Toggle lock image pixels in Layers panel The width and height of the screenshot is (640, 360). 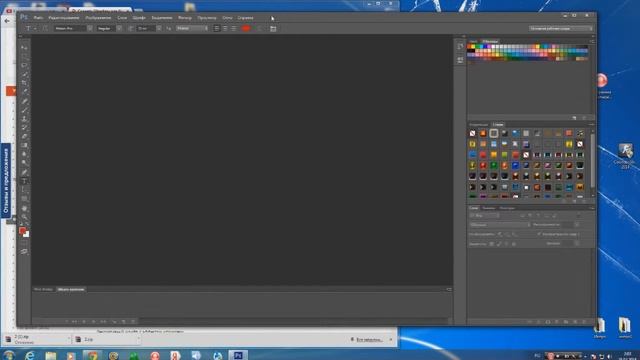pyautogui.click(x=499, y=244)
